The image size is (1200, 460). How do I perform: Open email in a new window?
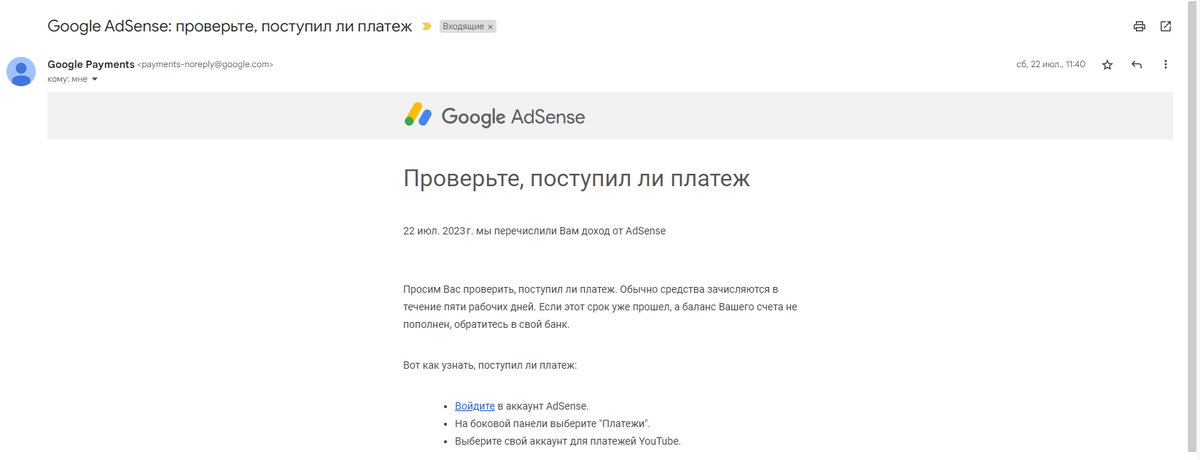pyautogui.click(x=1166, y=26)
